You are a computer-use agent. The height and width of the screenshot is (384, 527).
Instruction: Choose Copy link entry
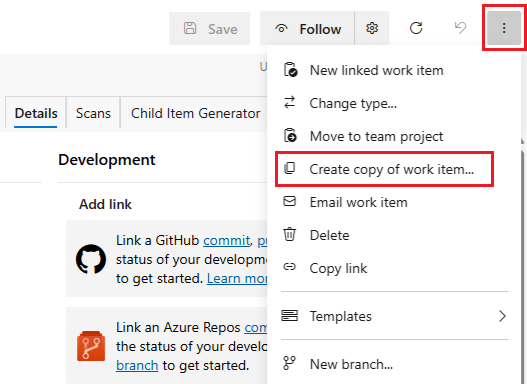[x=394, y=268]
